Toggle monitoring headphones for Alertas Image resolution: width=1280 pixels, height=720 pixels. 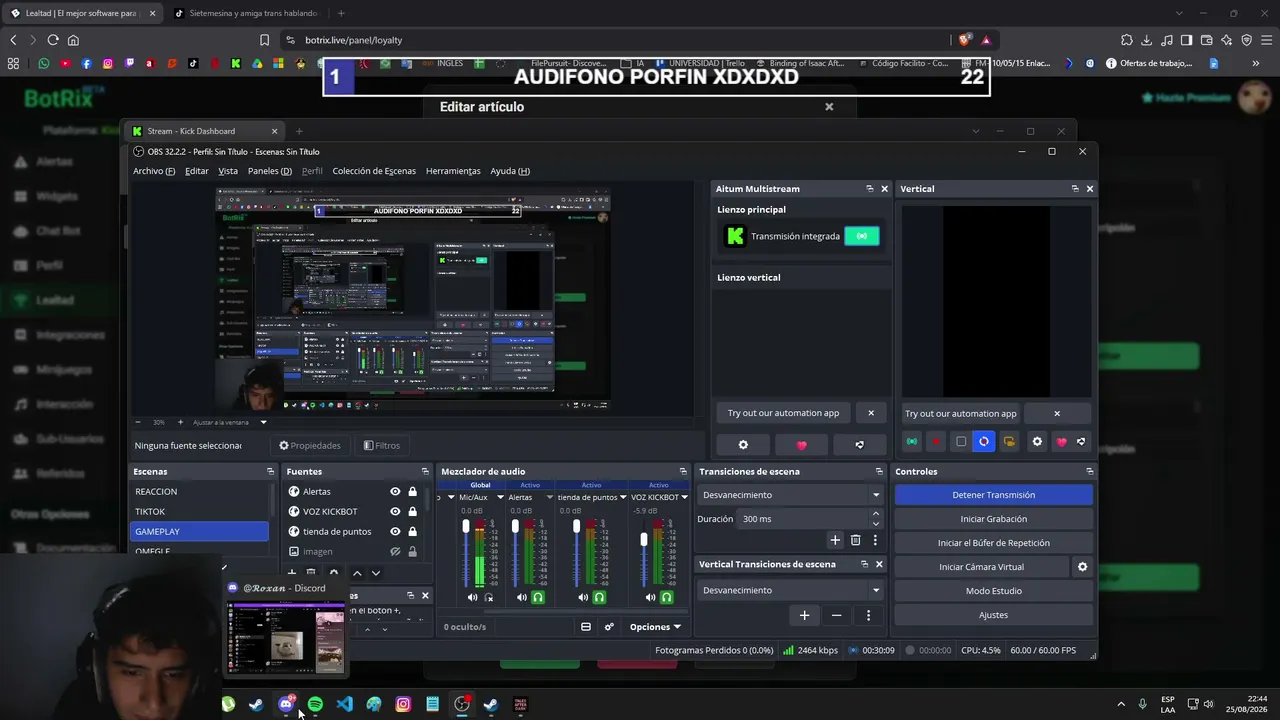pyautogui.click(x=538, y=597)
